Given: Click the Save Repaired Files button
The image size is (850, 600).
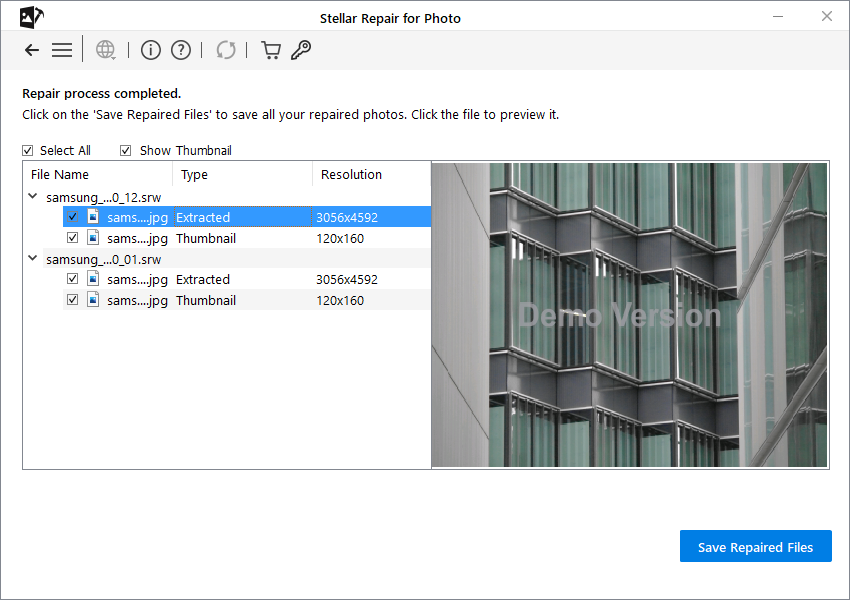Looking at the screenshot, I should pos(755,547).
